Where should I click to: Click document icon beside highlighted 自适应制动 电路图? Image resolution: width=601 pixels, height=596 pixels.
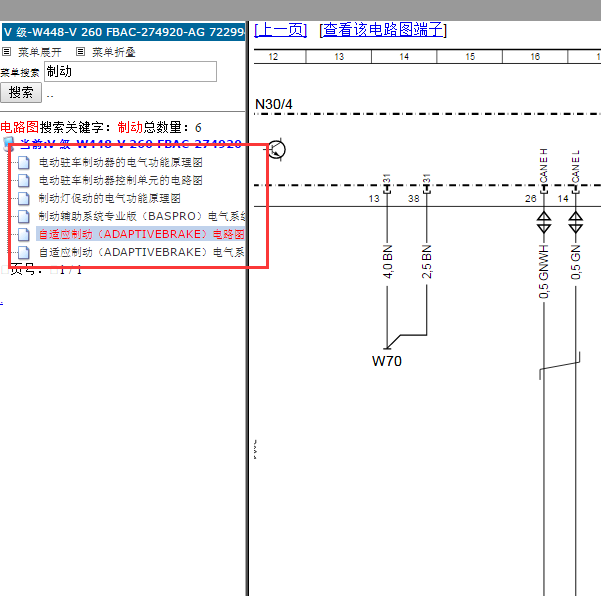[24, 234]
